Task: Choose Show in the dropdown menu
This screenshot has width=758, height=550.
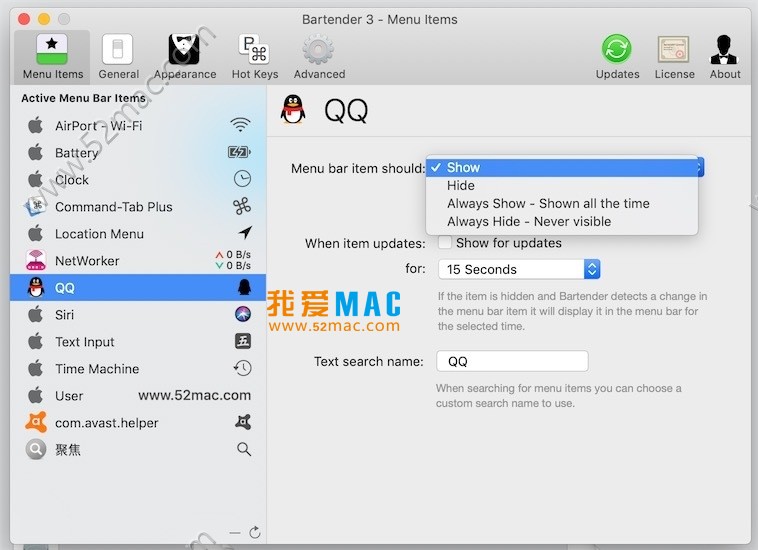Action: (x=562, y=167)
